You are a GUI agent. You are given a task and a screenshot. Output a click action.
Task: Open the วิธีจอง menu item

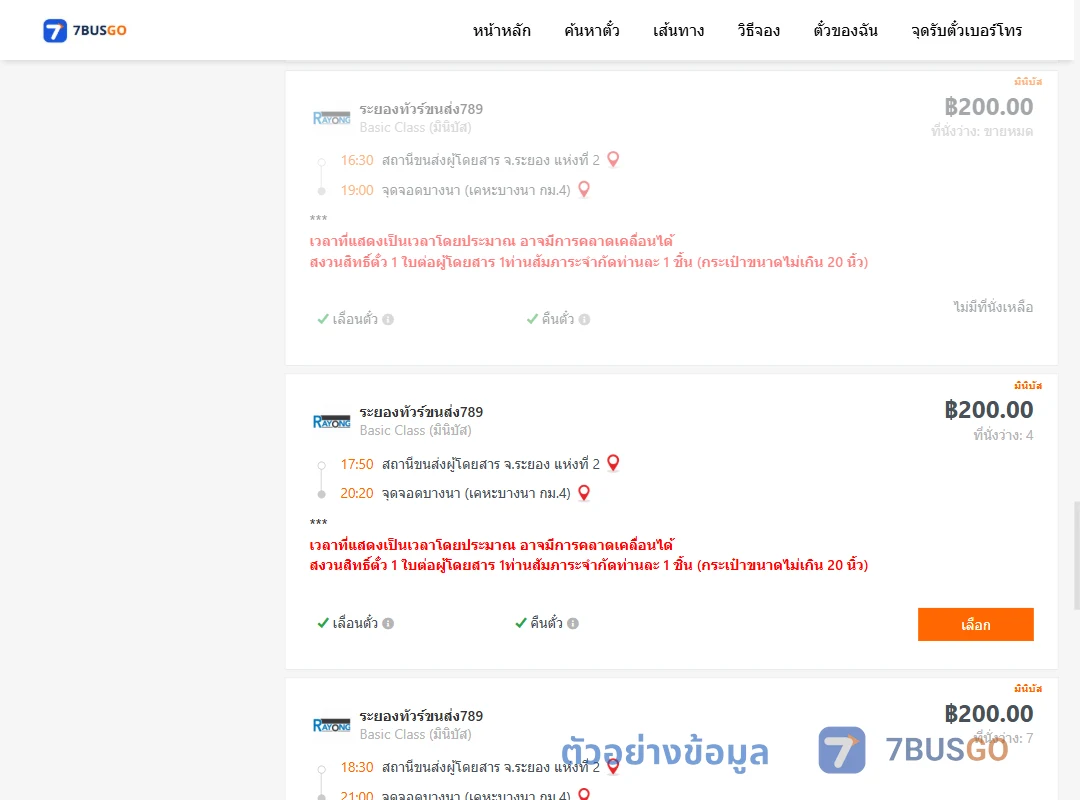pos(758,30)
